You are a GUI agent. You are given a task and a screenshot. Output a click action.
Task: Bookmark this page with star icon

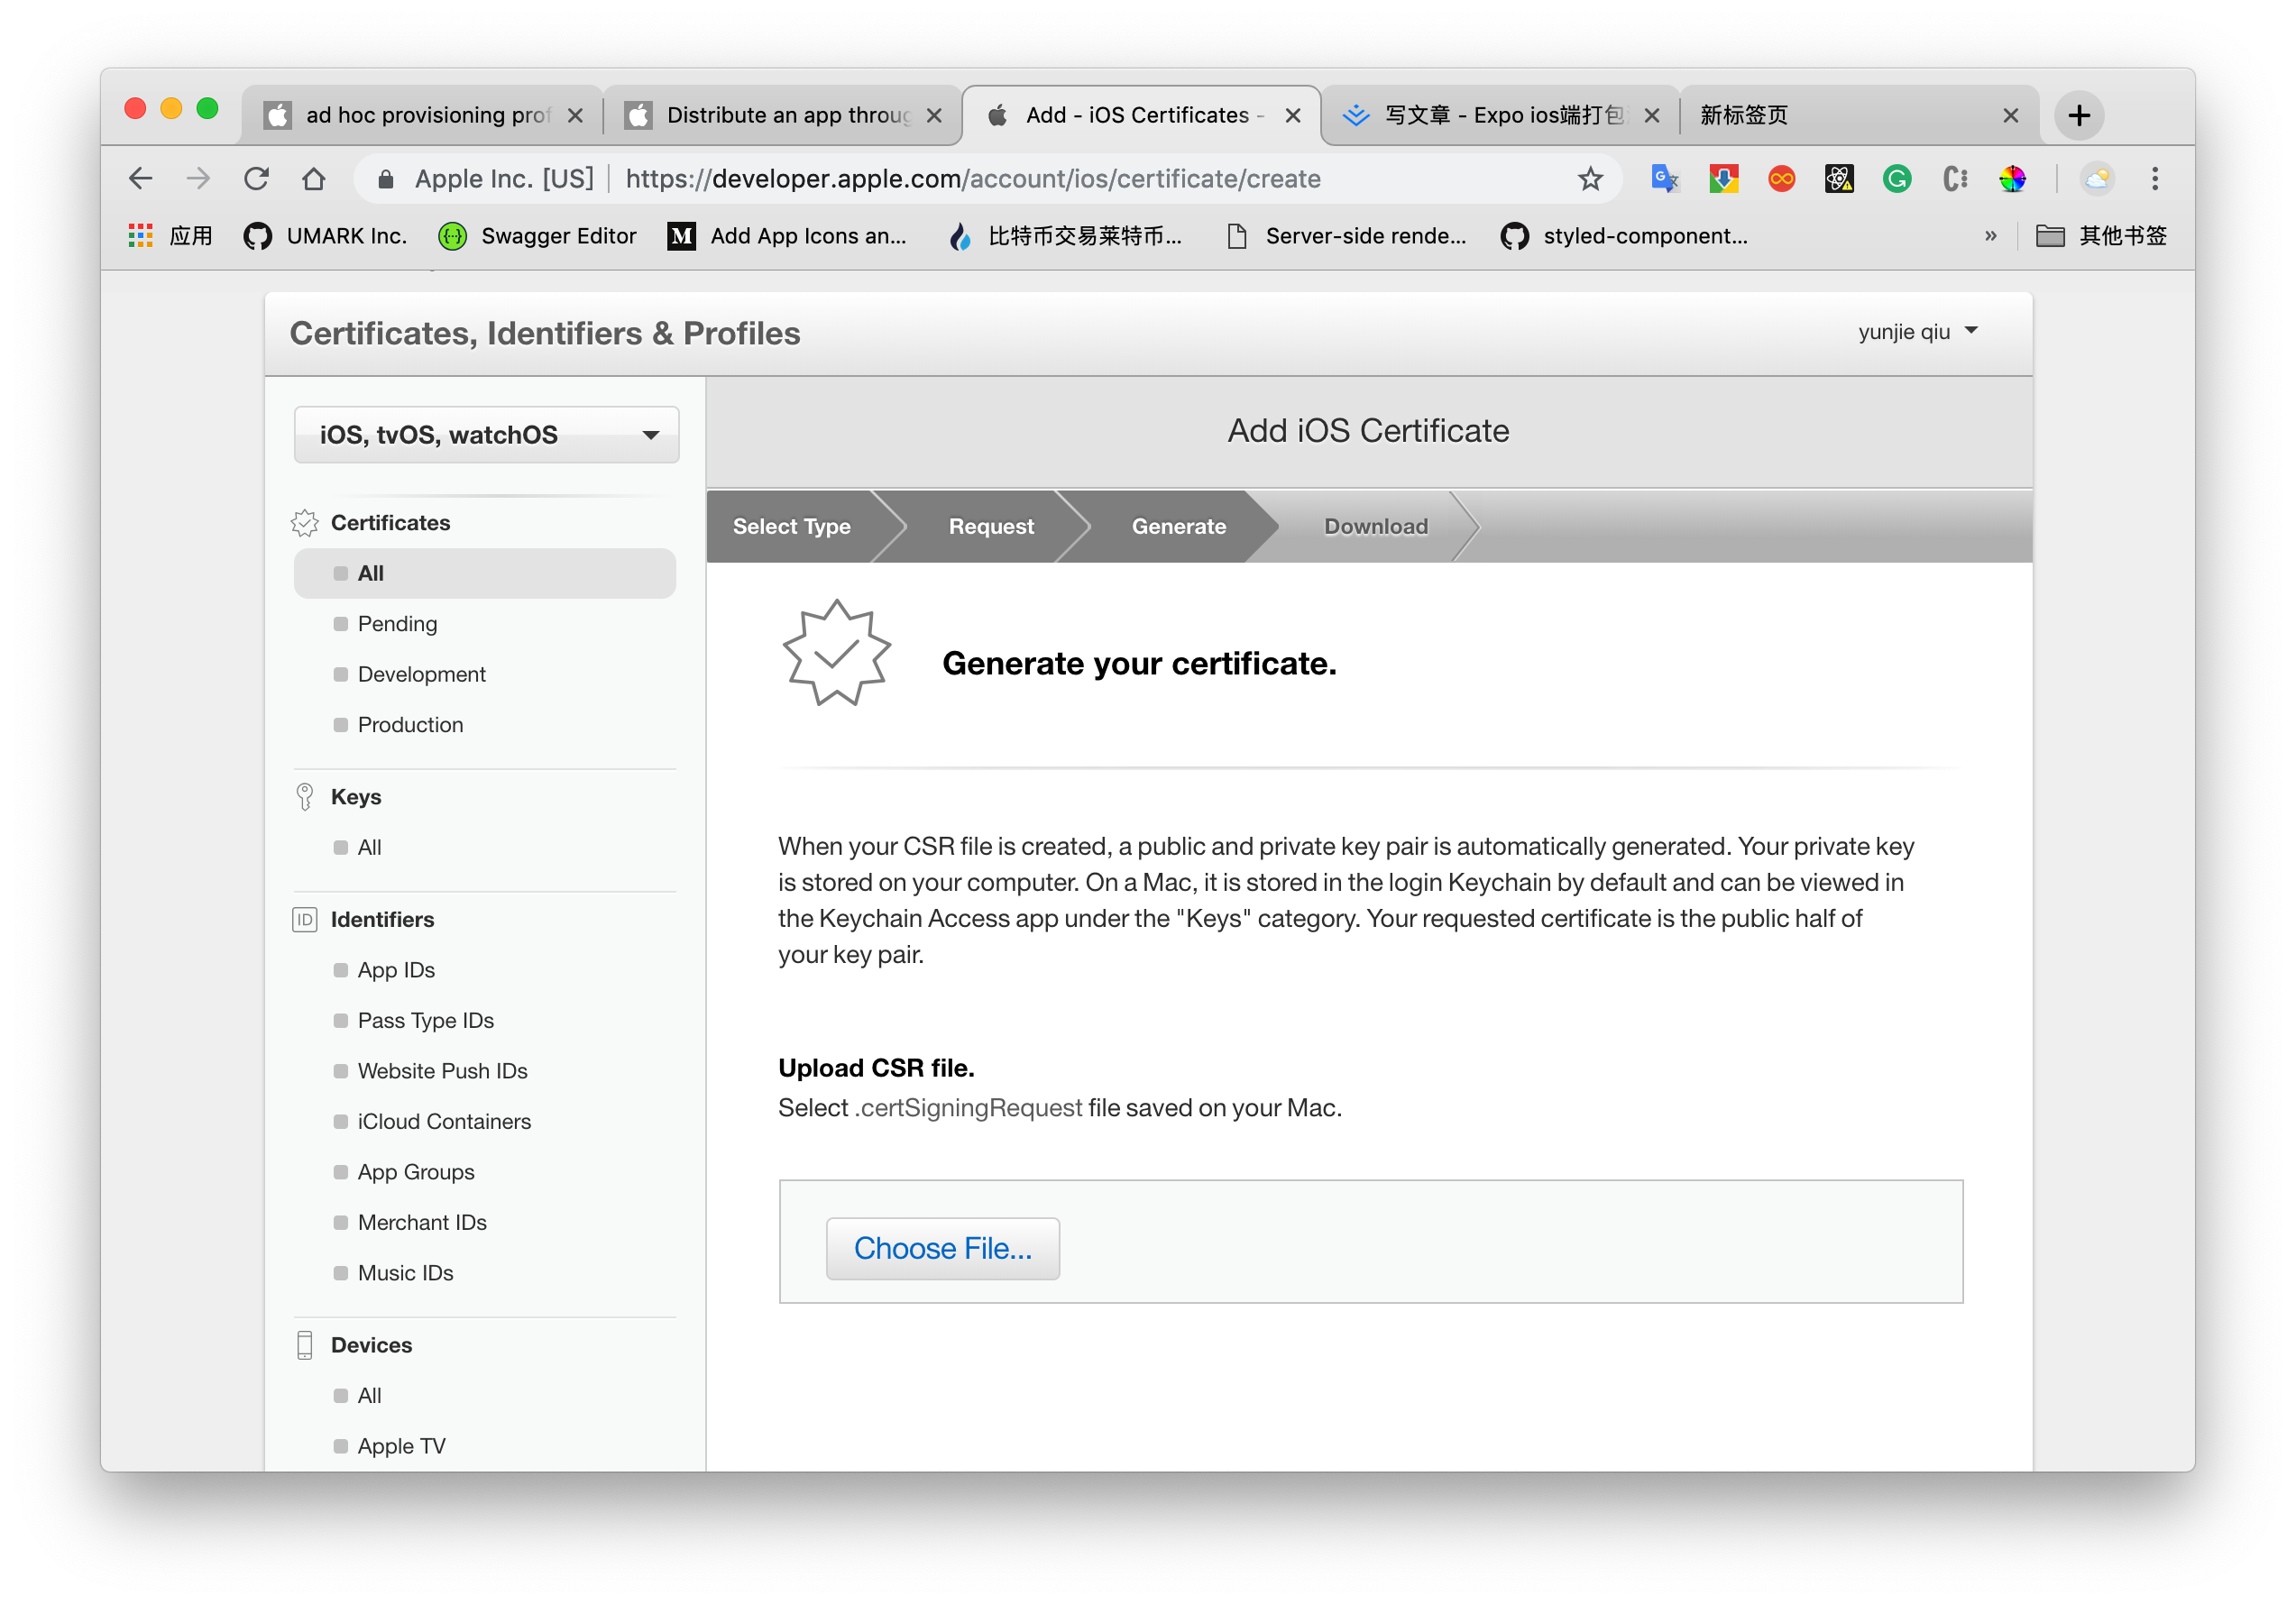point(1590,179)
